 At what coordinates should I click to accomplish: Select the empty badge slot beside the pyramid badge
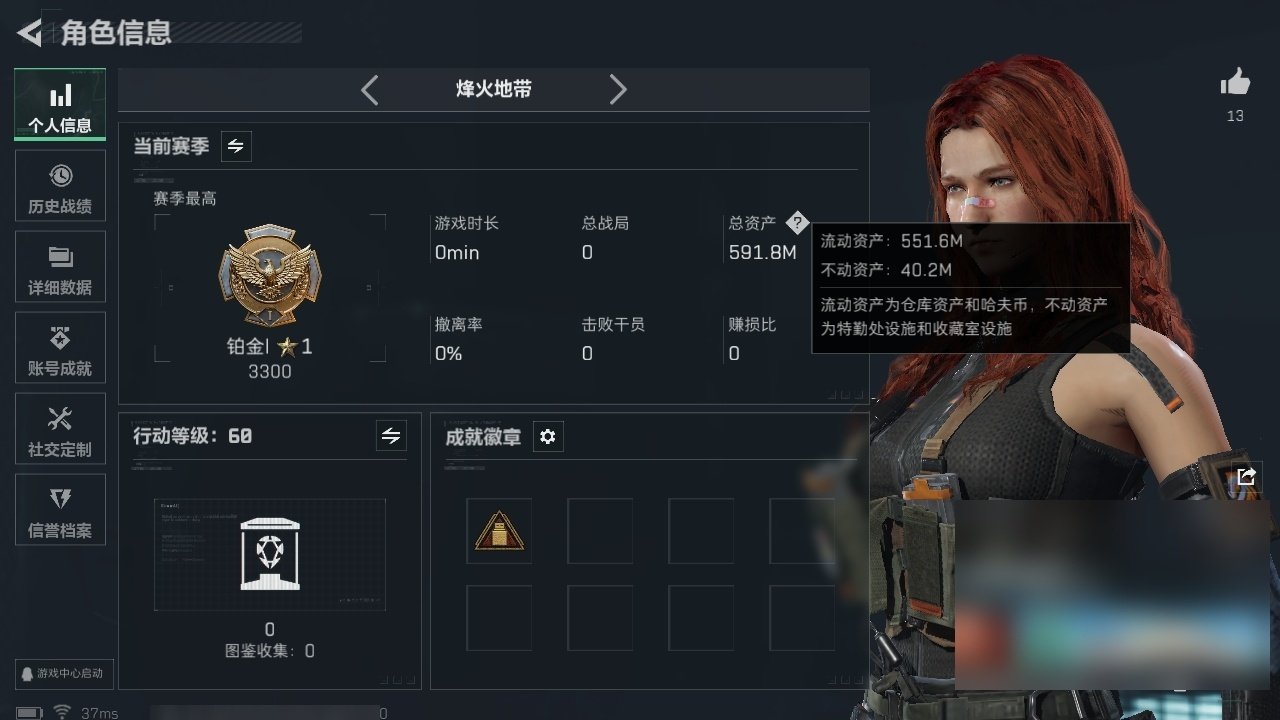(600, 531)
